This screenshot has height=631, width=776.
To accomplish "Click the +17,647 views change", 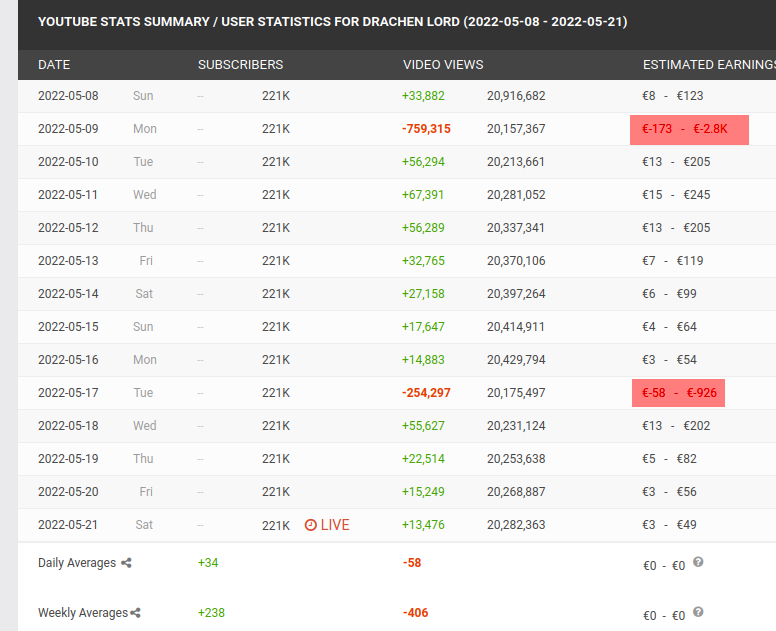I will pos(423,327).
